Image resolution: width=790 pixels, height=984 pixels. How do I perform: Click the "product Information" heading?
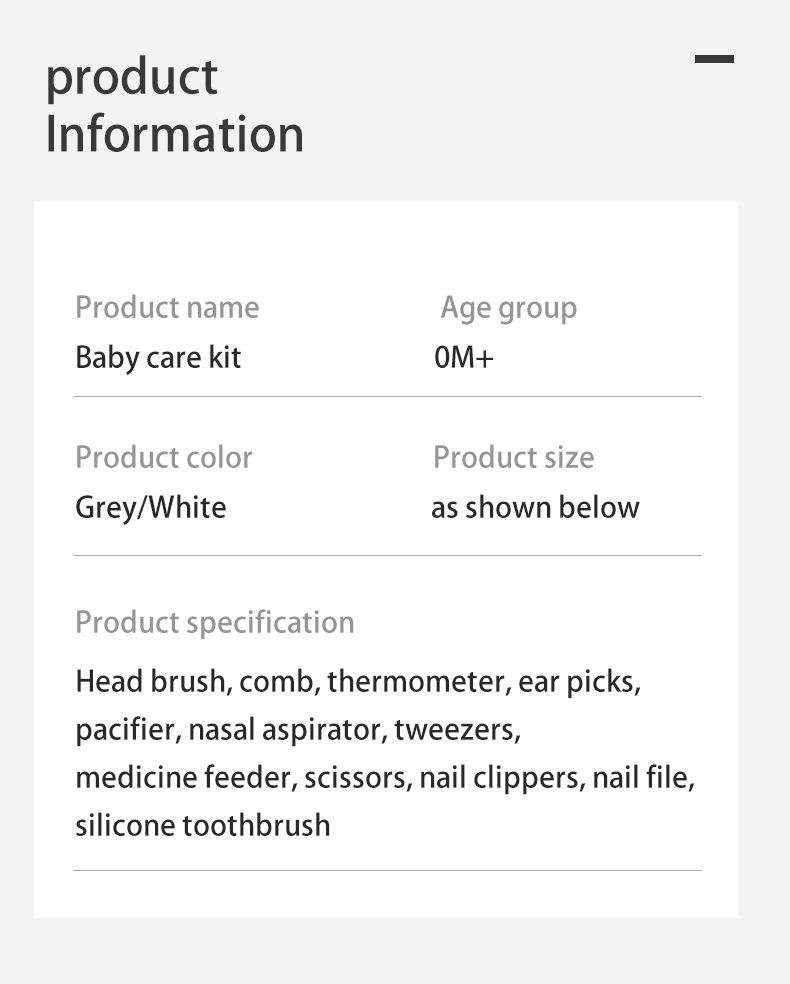click(x=175, y=106)
